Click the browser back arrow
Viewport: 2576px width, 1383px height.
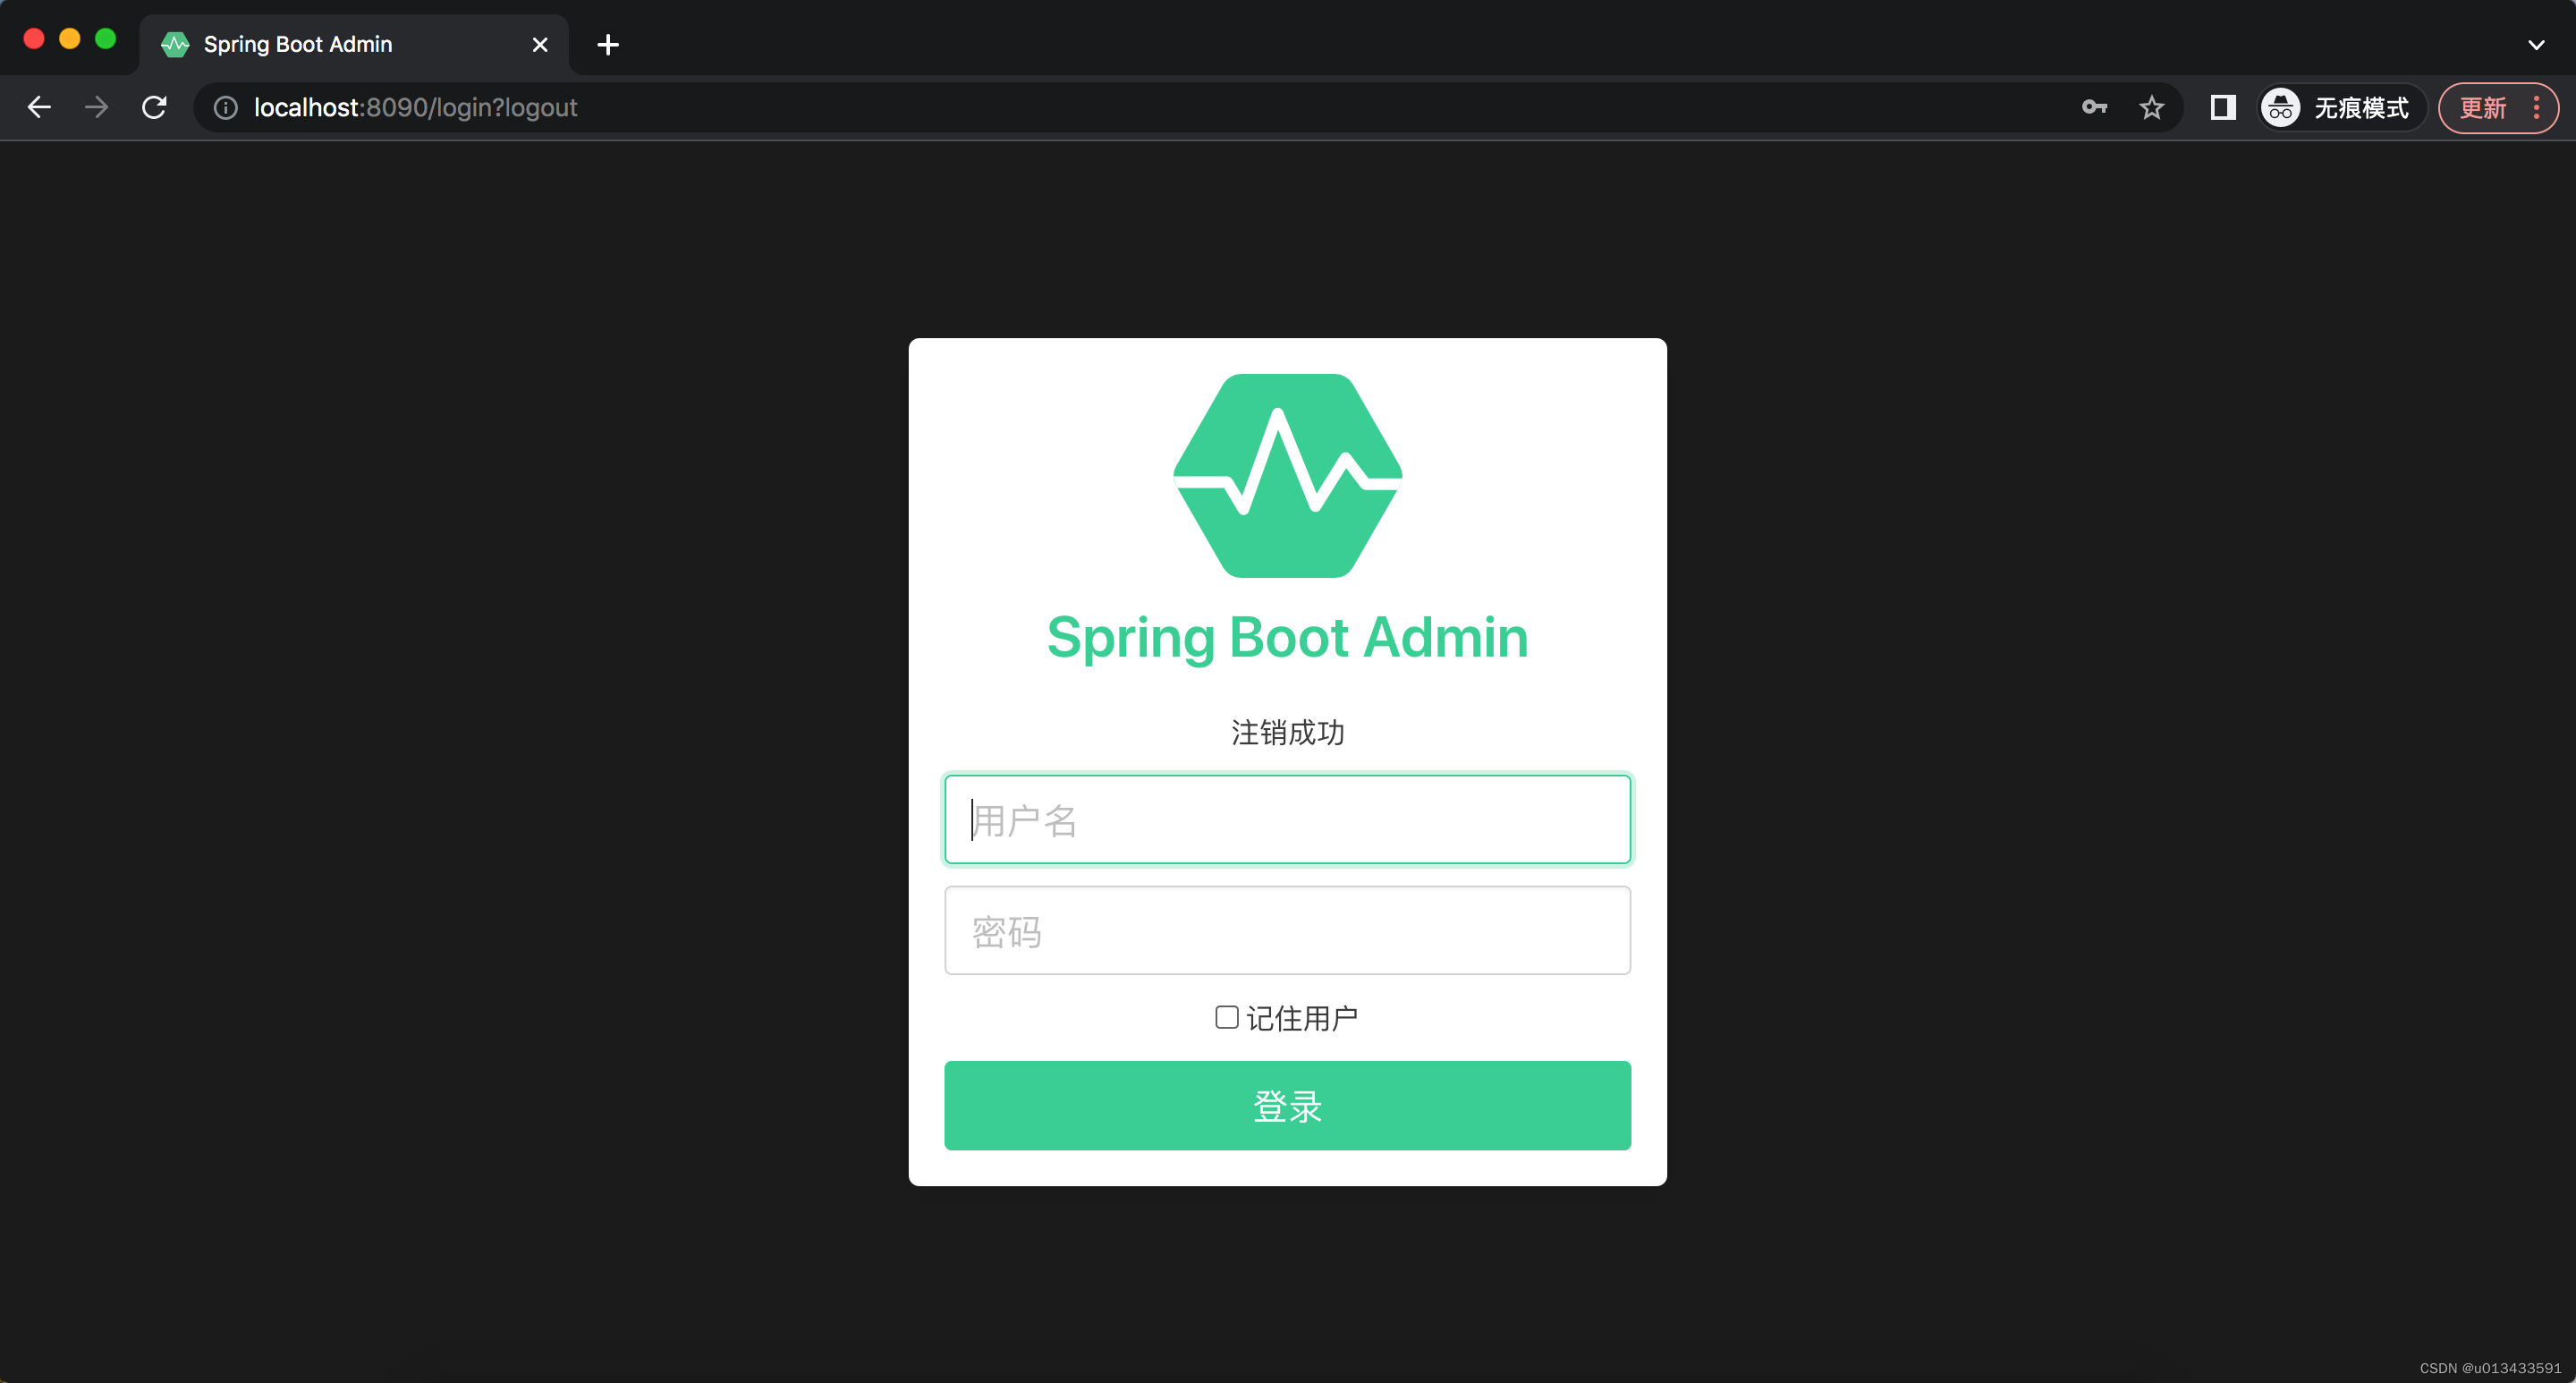click(39, 107)
